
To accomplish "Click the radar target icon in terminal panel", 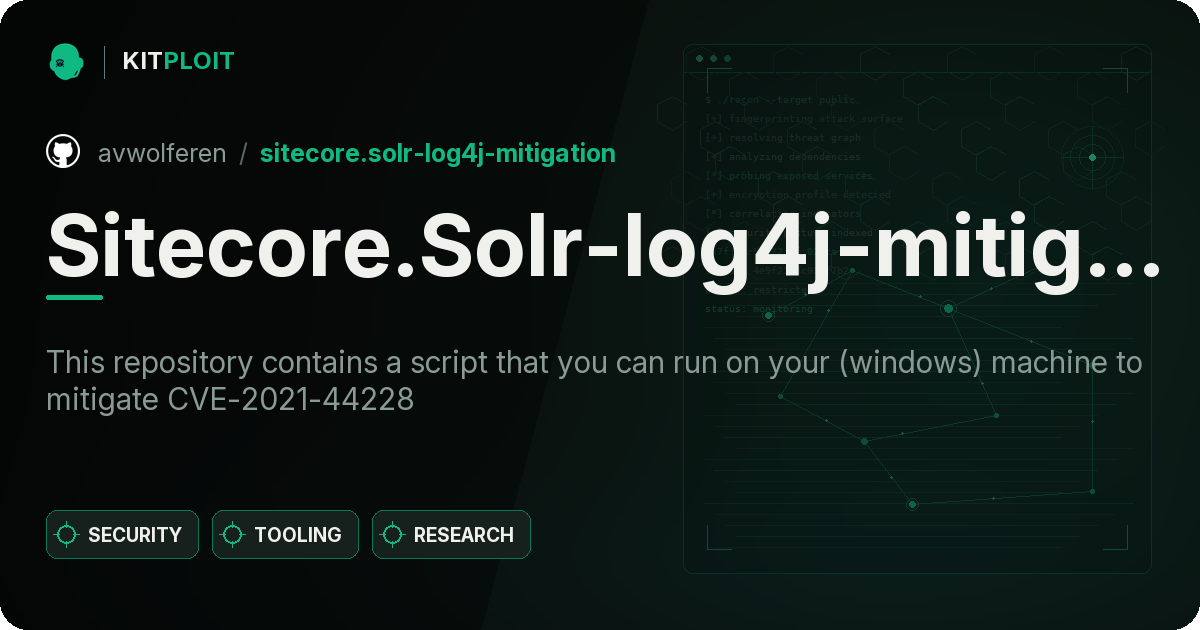I will (1092, 157).
